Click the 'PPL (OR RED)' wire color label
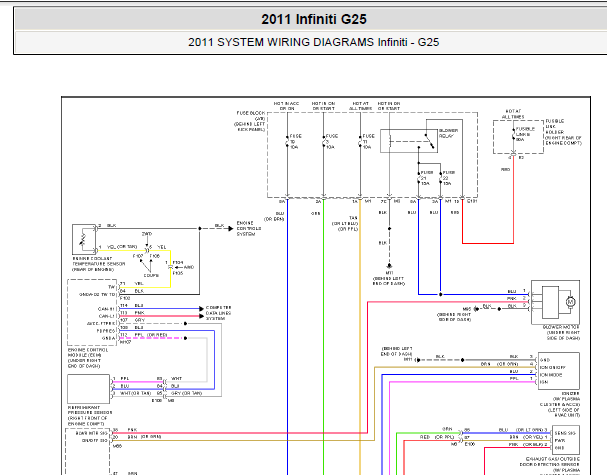This screenshot has height=475, width=607. click(x=151, y=334)
